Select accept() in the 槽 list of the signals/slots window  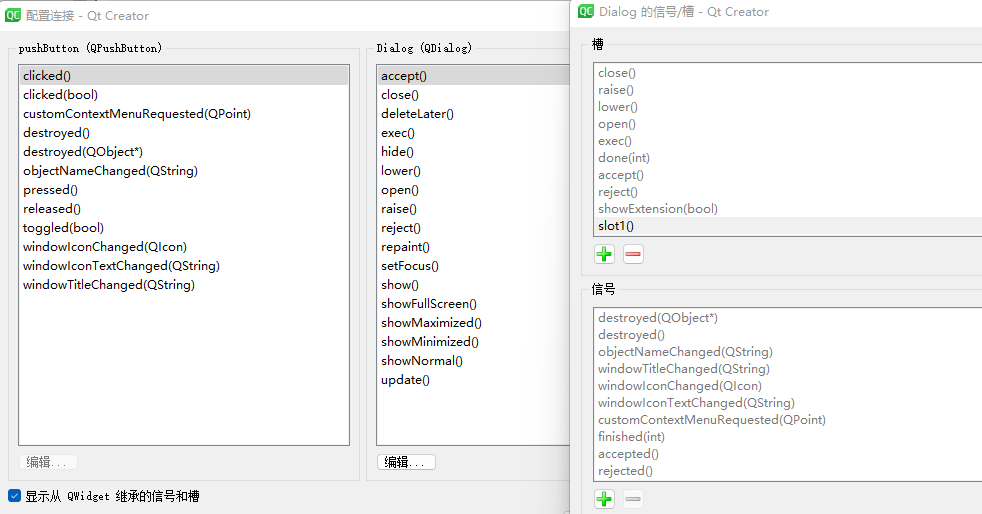tap(788, 175)
